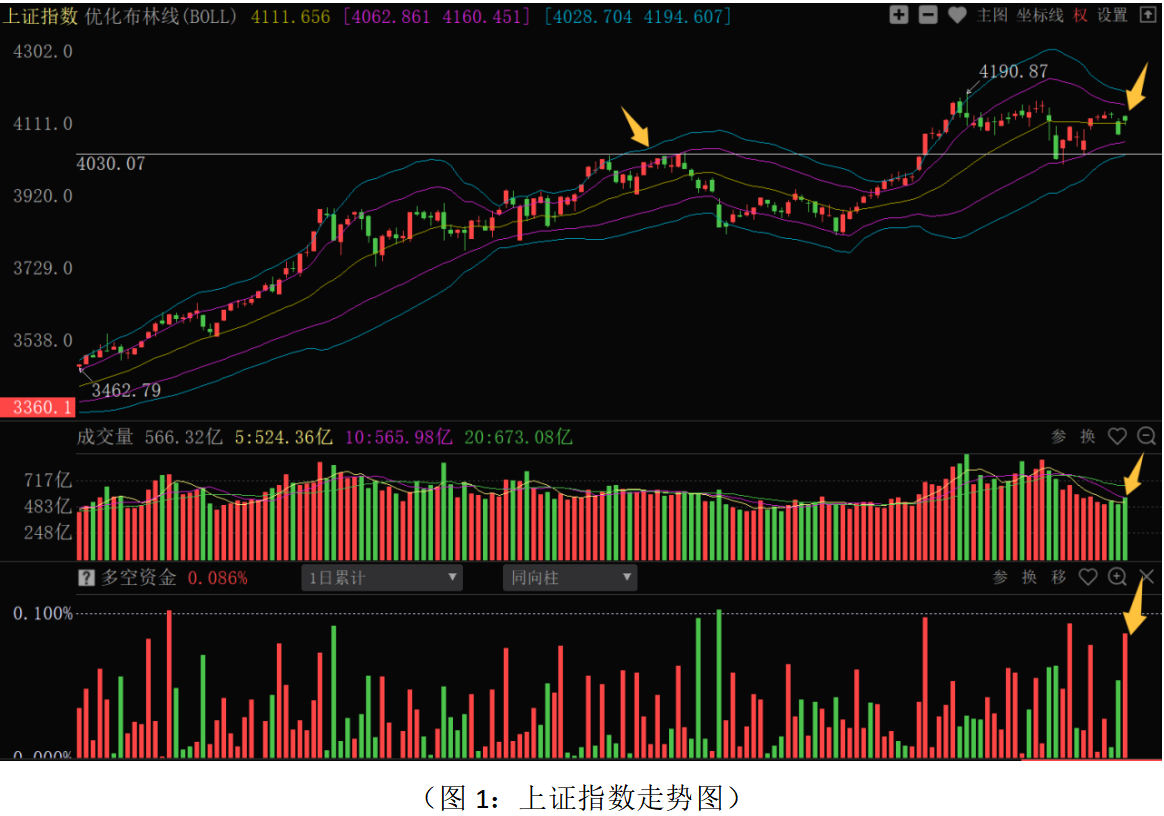
Task: Open 设置 in the chart toolbar
Action: coord(1112,15)
